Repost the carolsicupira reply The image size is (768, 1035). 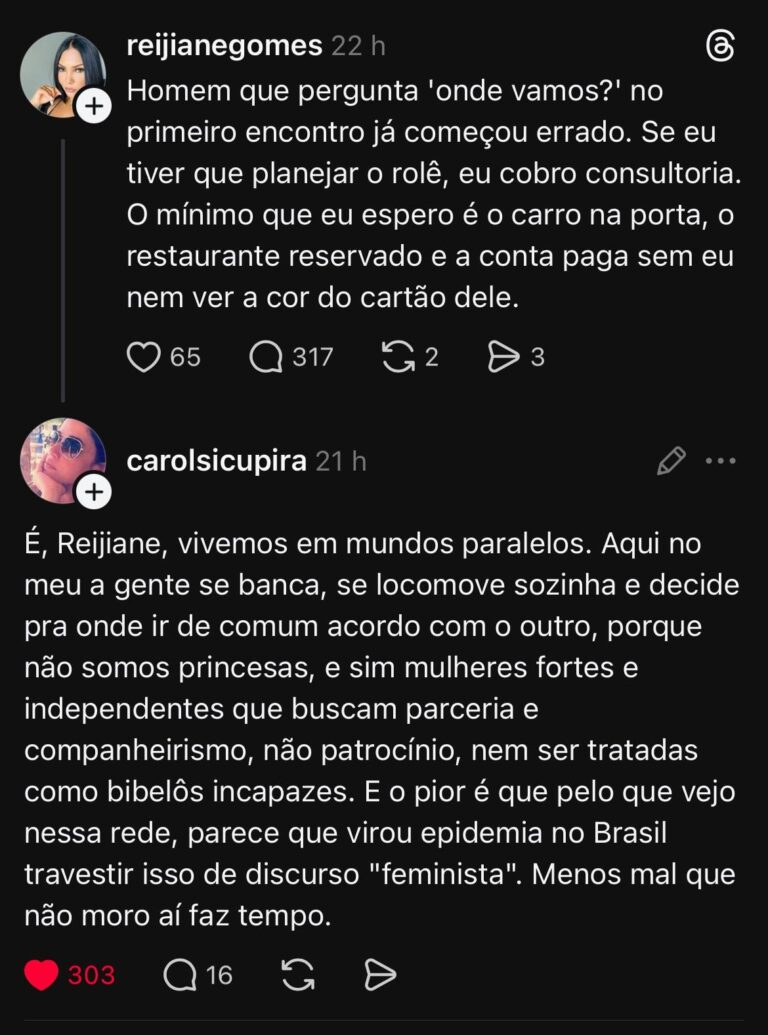[x=298, y=975]
